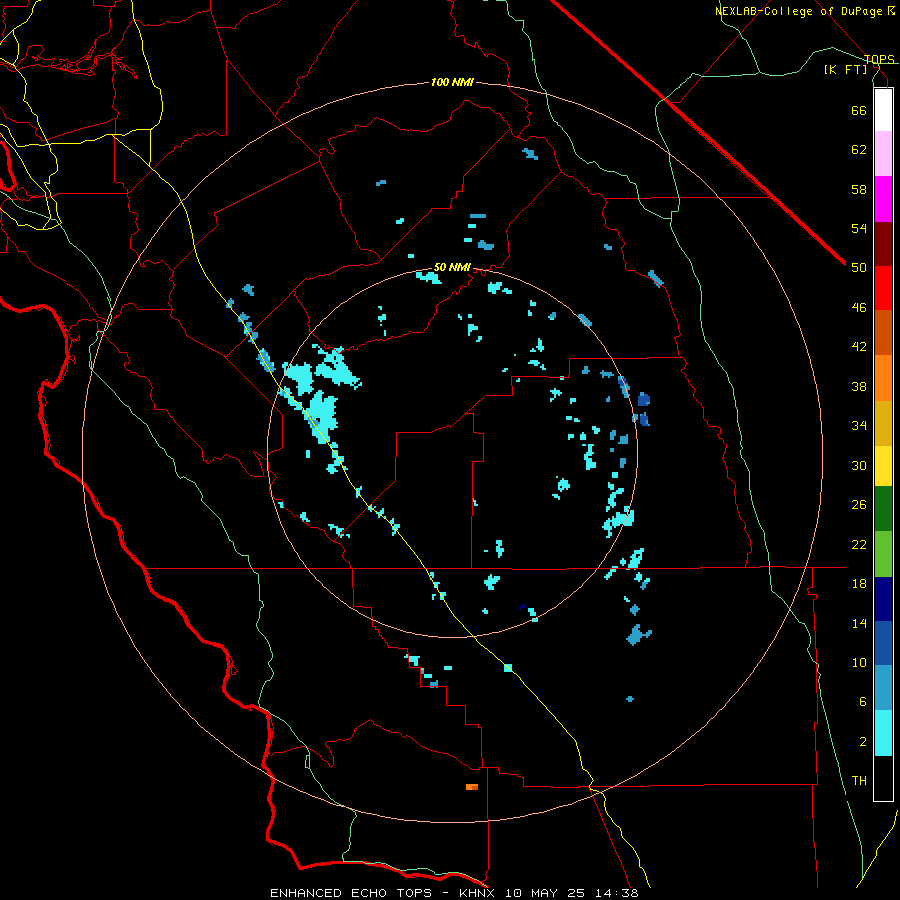Click the lone orange echo pixel
The width and height of the screenshot is (900, 900).
coord(472,787)
